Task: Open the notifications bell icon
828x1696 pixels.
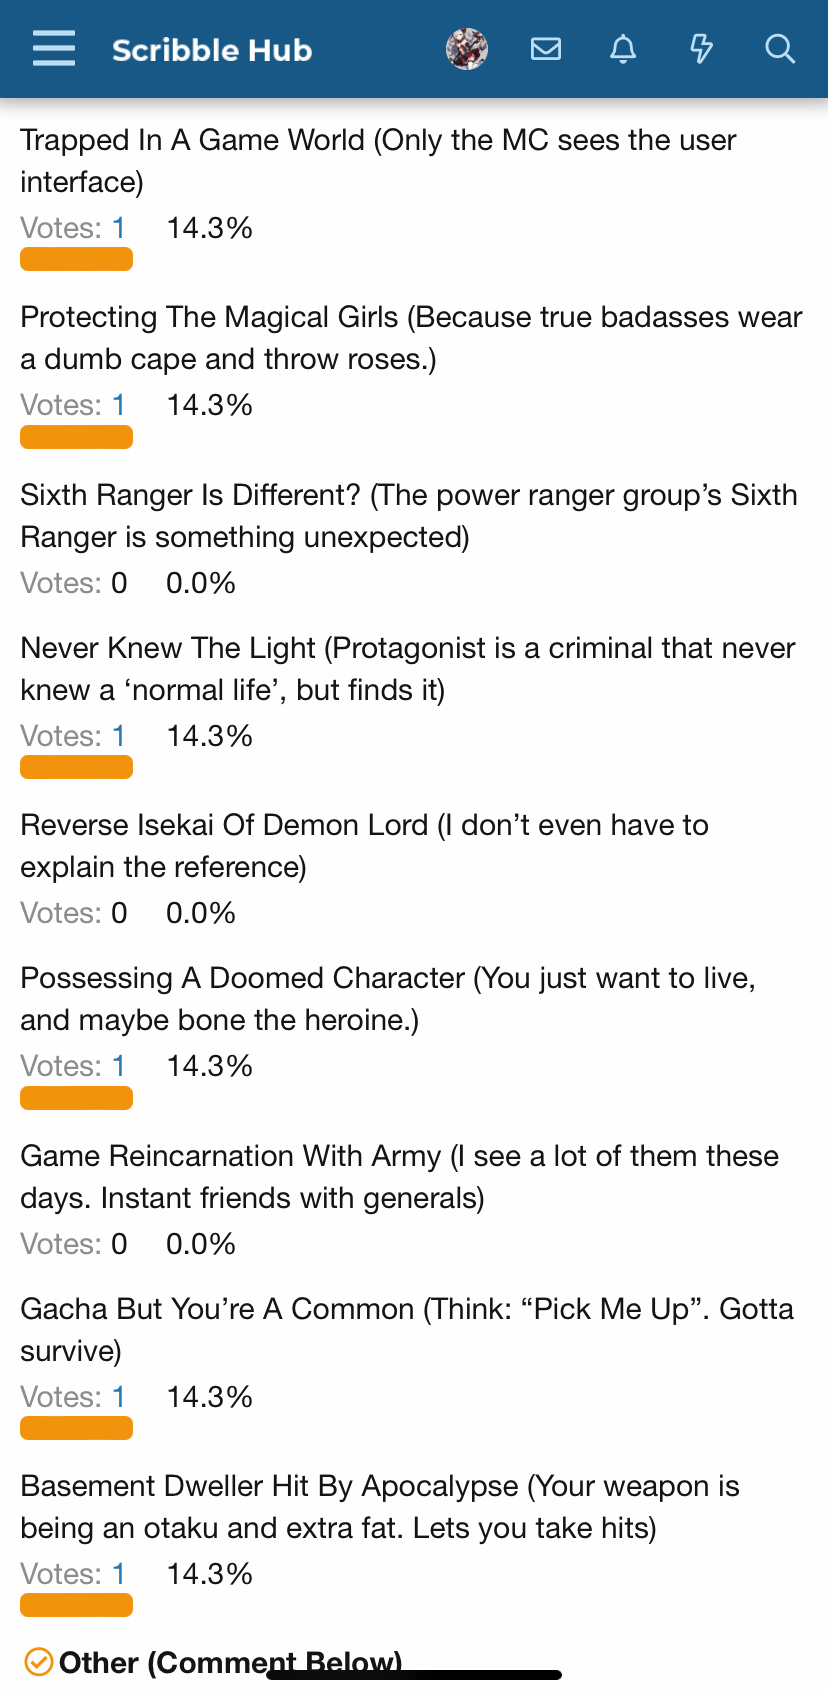Action: [623, 49]
